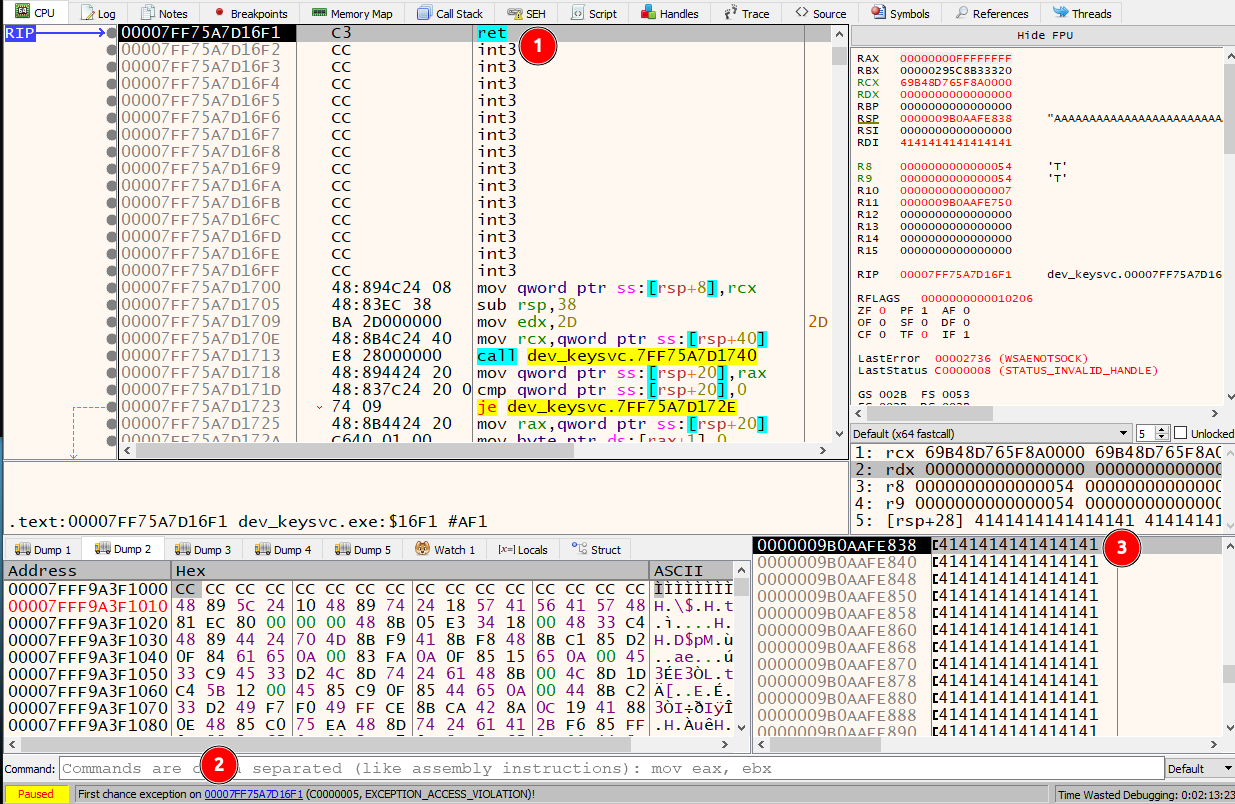The height and width of the screenshot is (804, 1235).
Task: Click the Hide FPU button
Action: (x=1044, y=35)
